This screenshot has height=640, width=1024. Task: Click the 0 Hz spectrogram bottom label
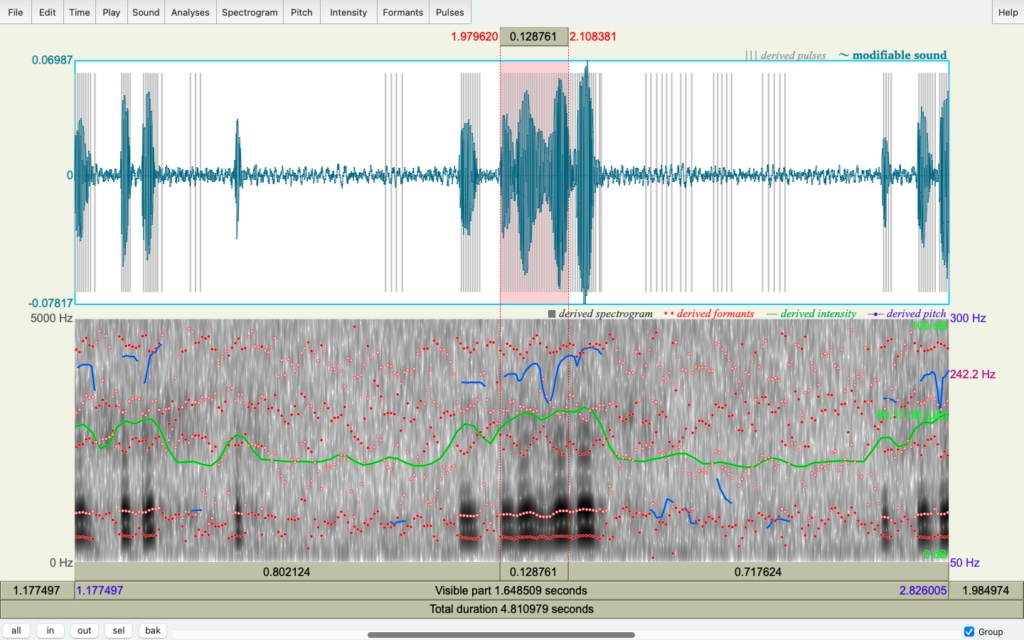(x=61, y=562)
